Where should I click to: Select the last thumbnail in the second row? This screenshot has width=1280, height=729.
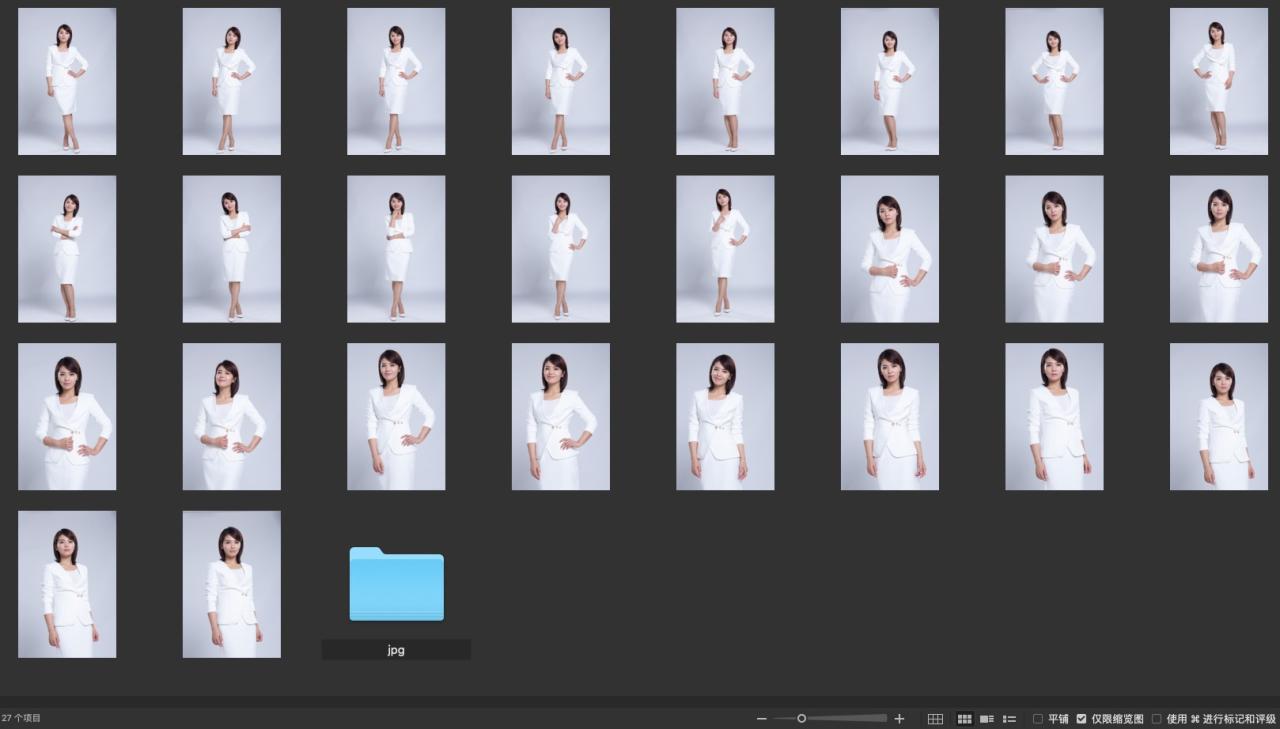pyautogui.click(x=1218, y=249)
